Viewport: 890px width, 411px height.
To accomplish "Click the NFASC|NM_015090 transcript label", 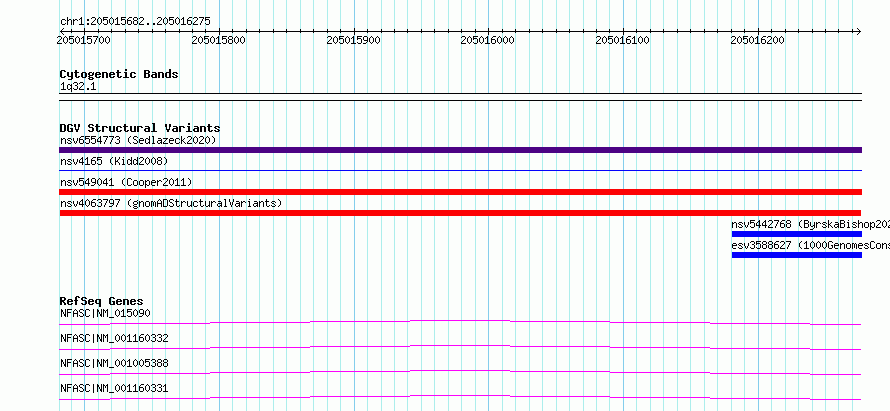I will point(105,313).
